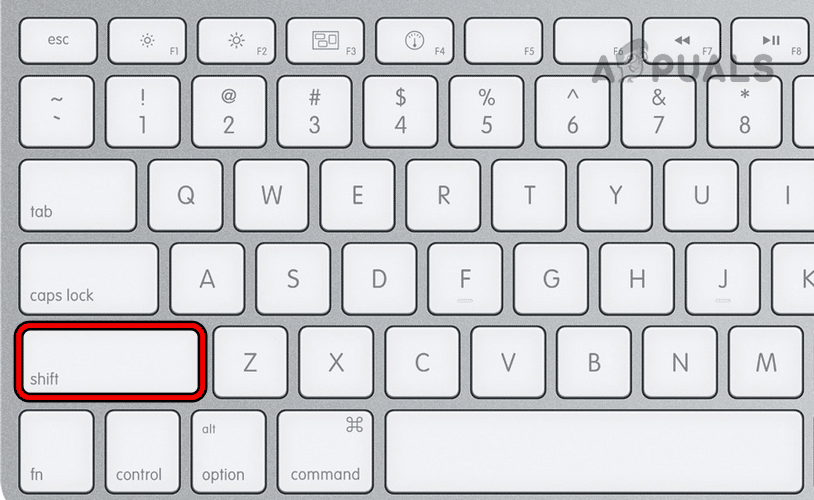The width and height of the screenshot is (814, 500).
Task: Click the tilde key
Action: pyautogui.click(x=57, y=112)
